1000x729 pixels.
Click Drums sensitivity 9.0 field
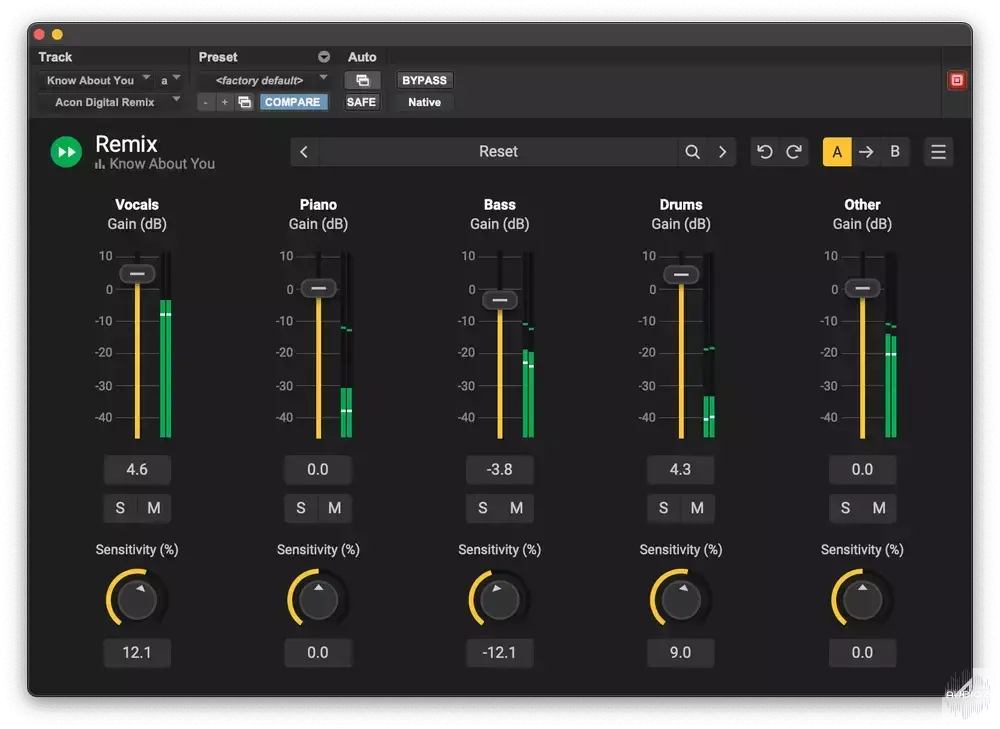681,652
